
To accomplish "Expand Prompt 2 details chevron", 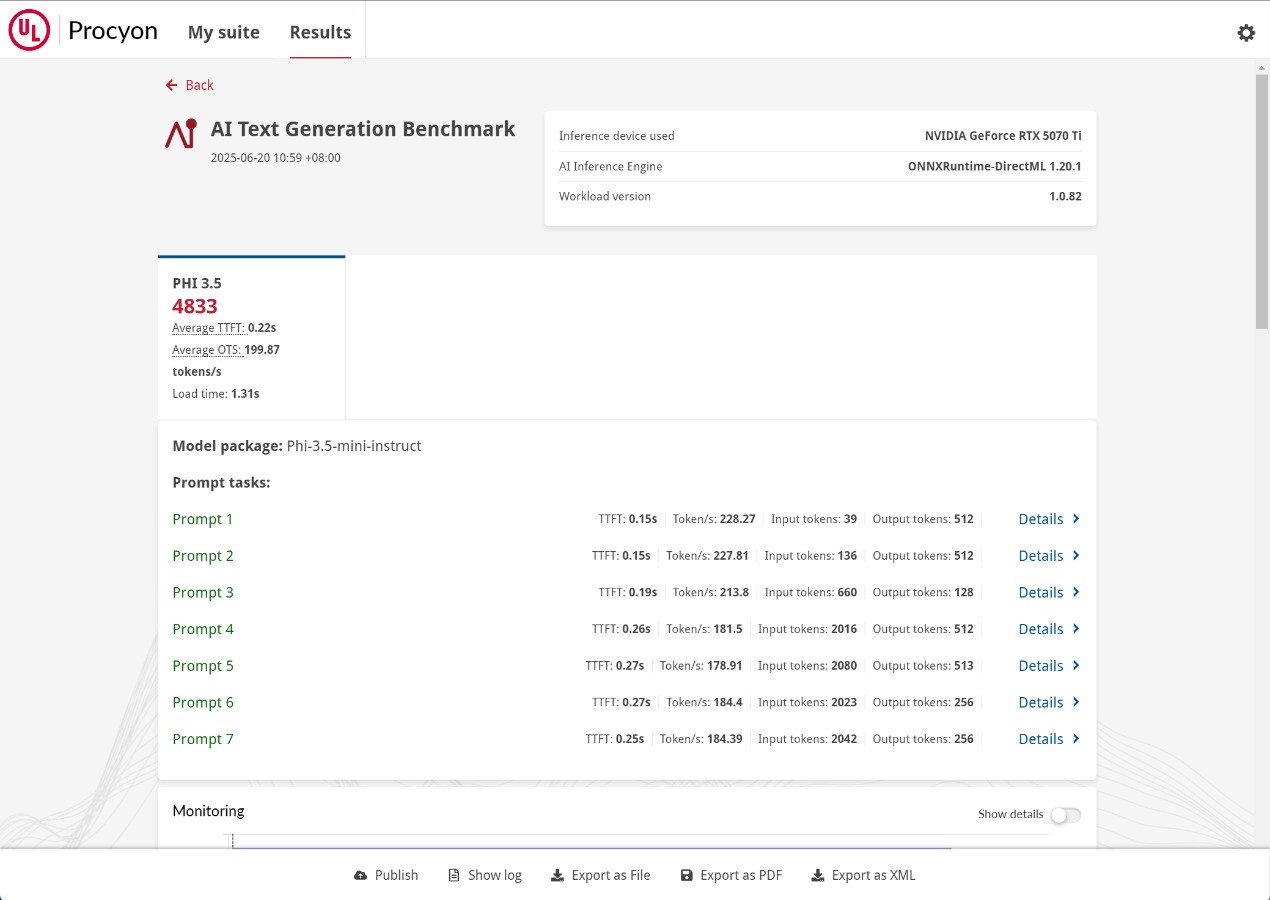I will pos(1076,555).
